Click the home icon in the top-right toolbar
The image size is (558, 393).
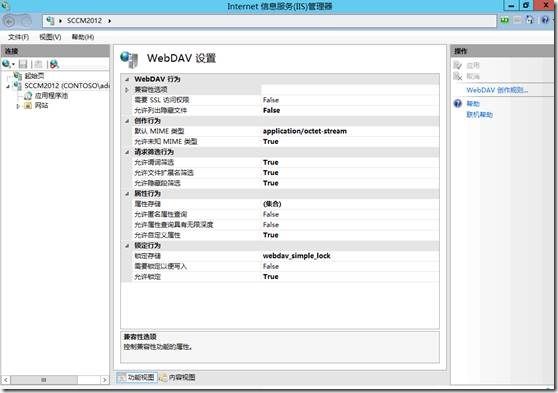(530, 20)
